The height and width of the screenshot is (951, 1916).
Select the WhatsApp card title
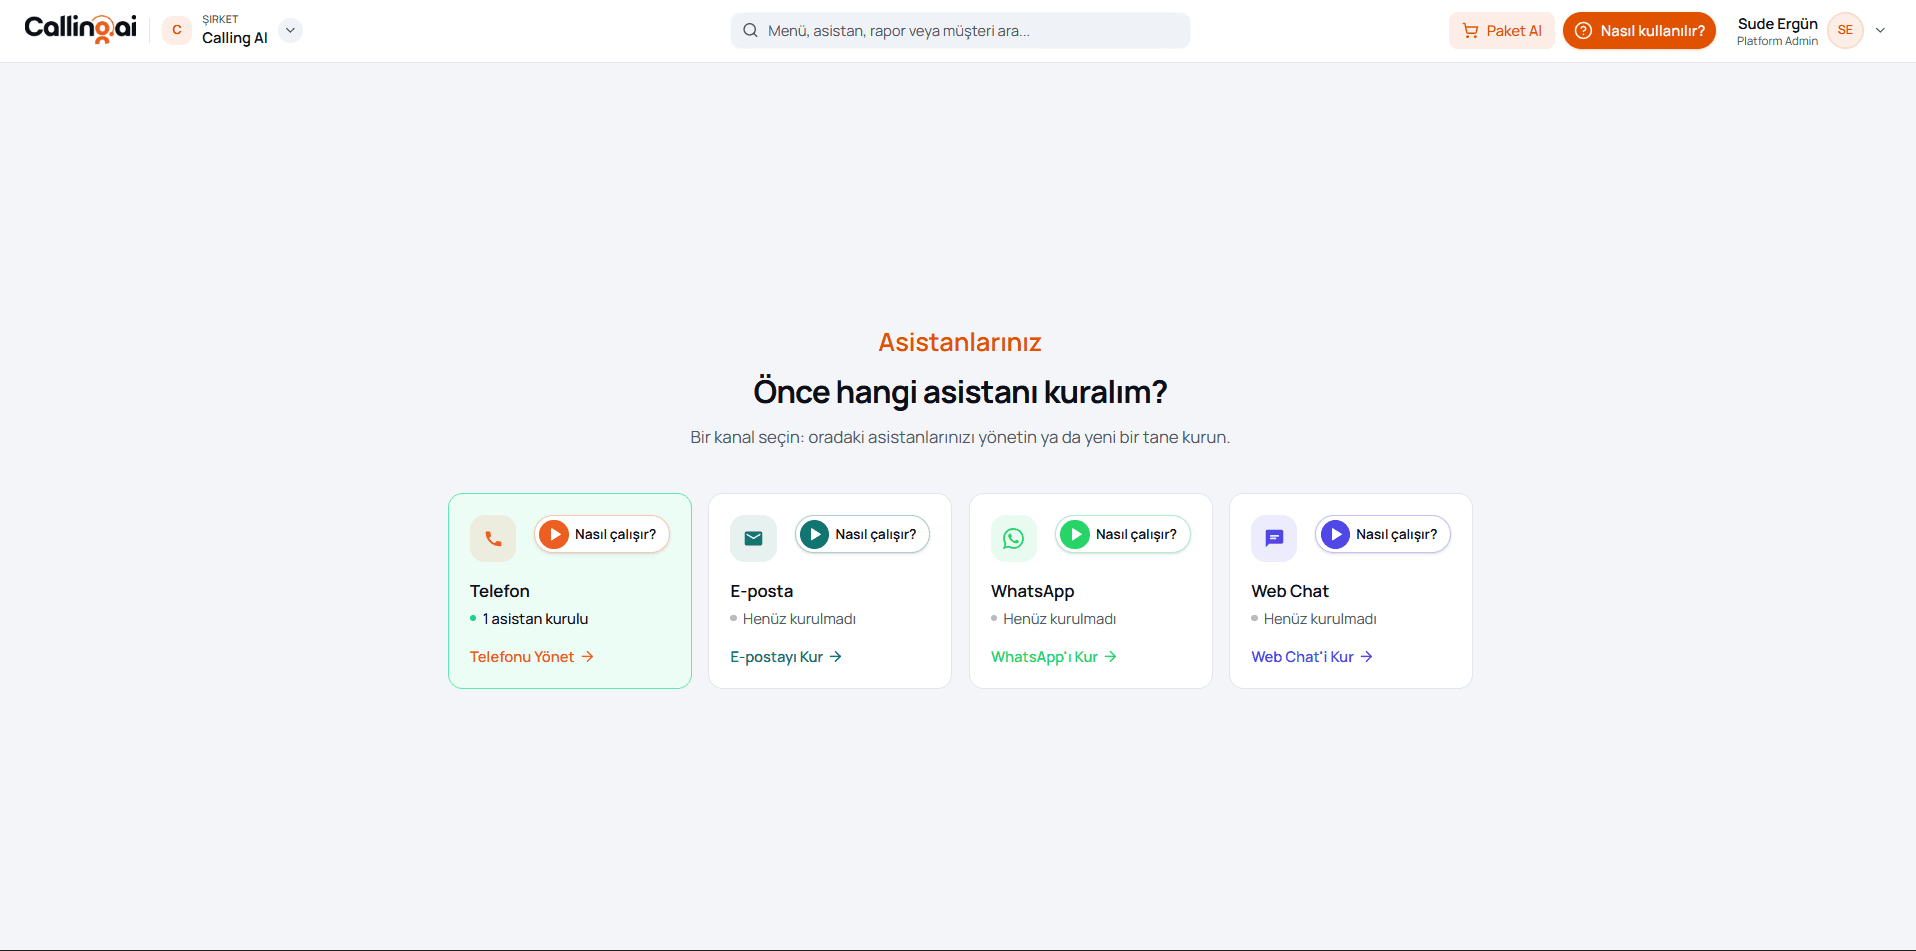1033,591
